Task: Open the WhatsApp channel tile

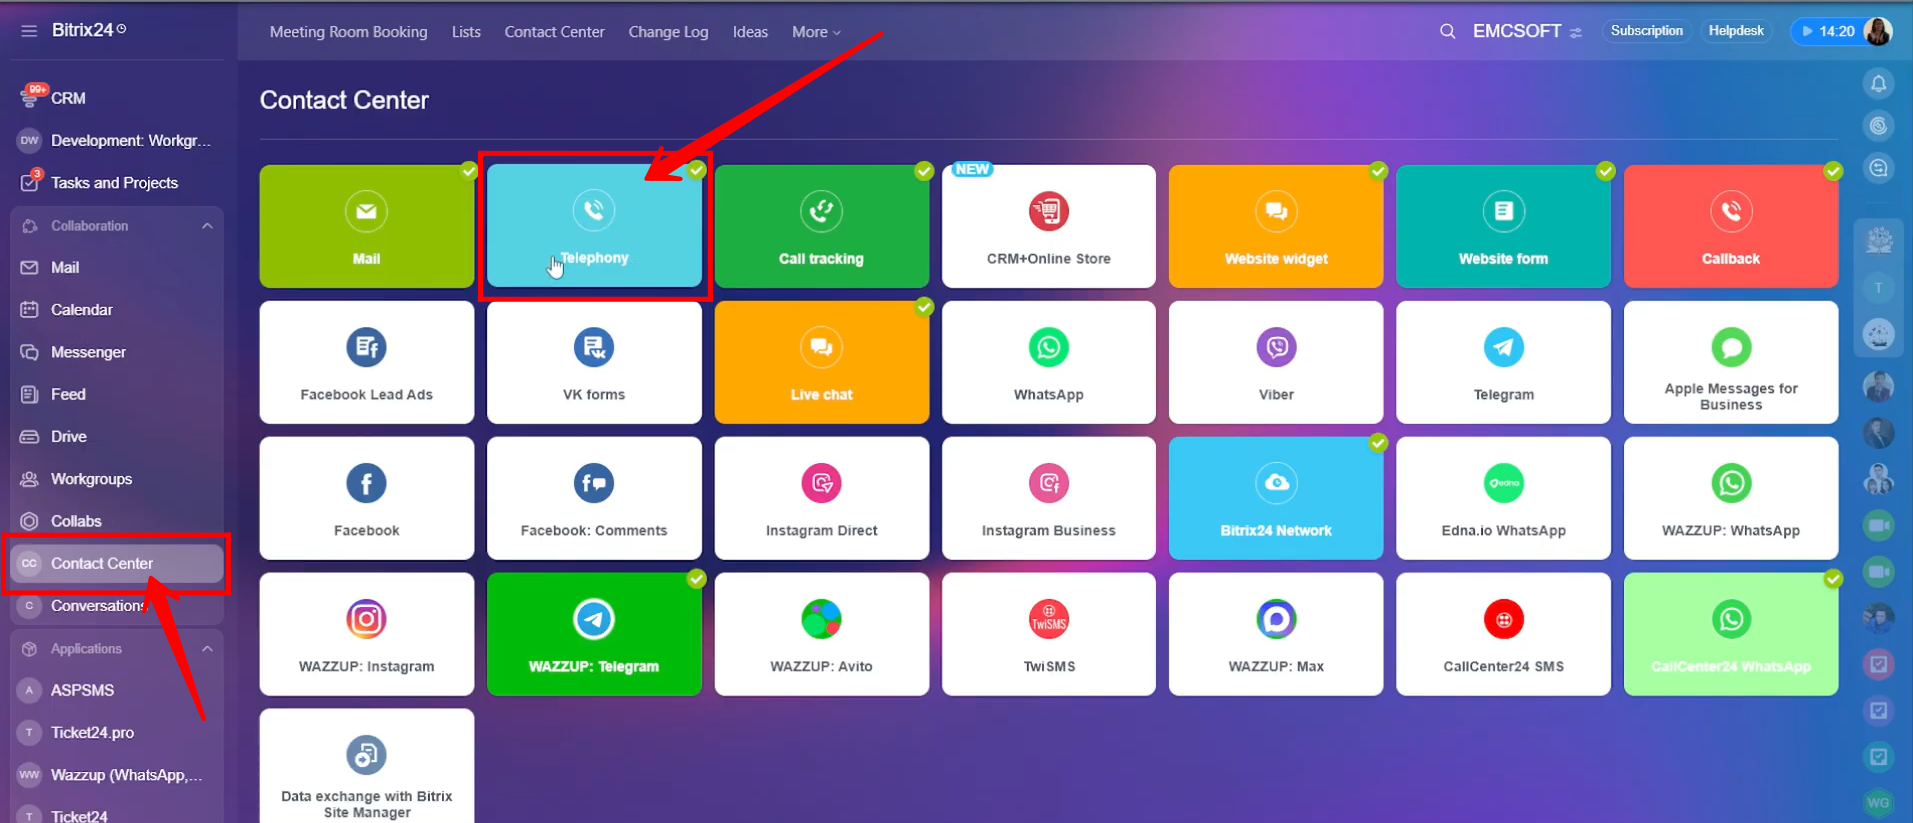Action: pos(1048,363)
